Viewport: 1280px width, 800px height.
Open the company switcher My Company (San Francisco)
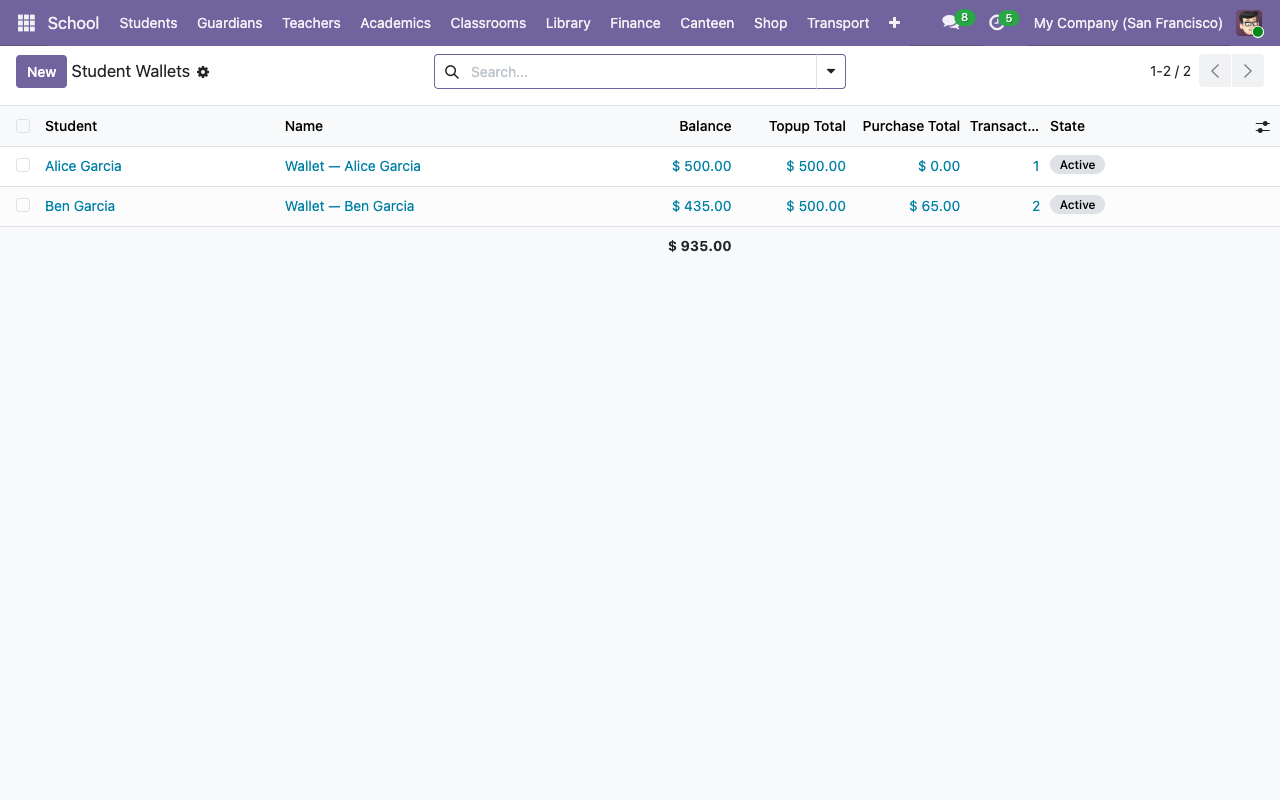(1128, 23)
